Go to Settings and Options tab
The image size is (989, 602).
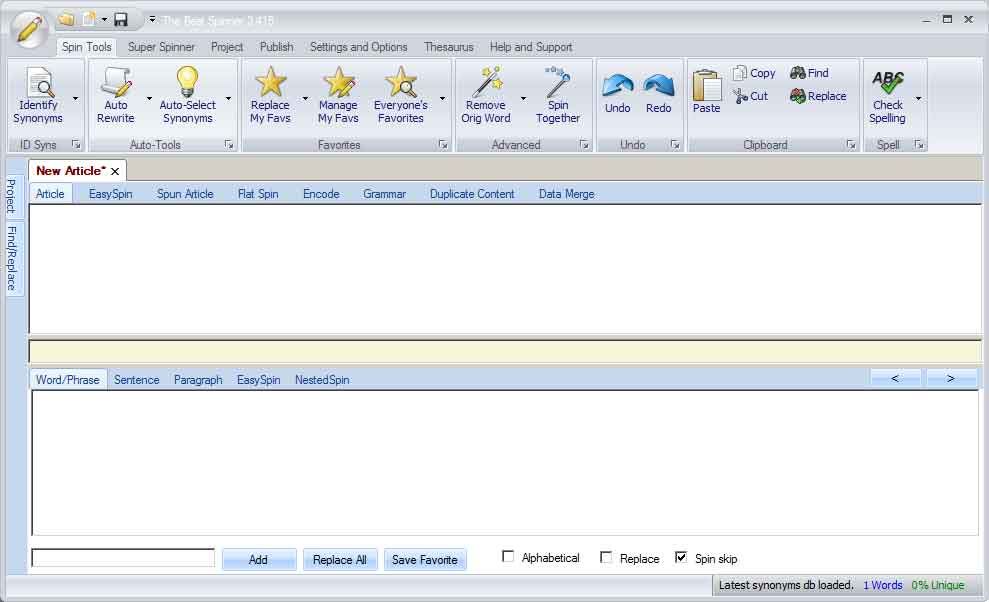pyautogui.click(x=358, y=47)
